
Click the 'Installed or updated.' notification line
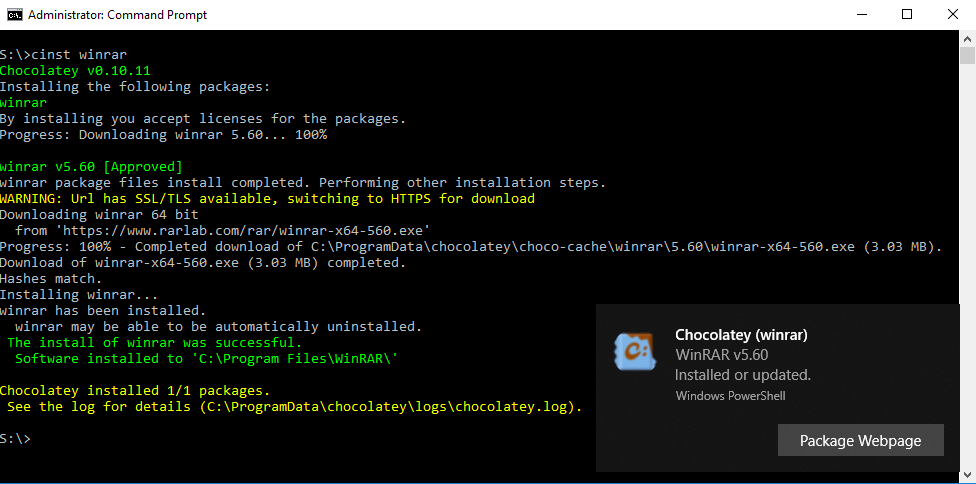(x=743, y=375)
